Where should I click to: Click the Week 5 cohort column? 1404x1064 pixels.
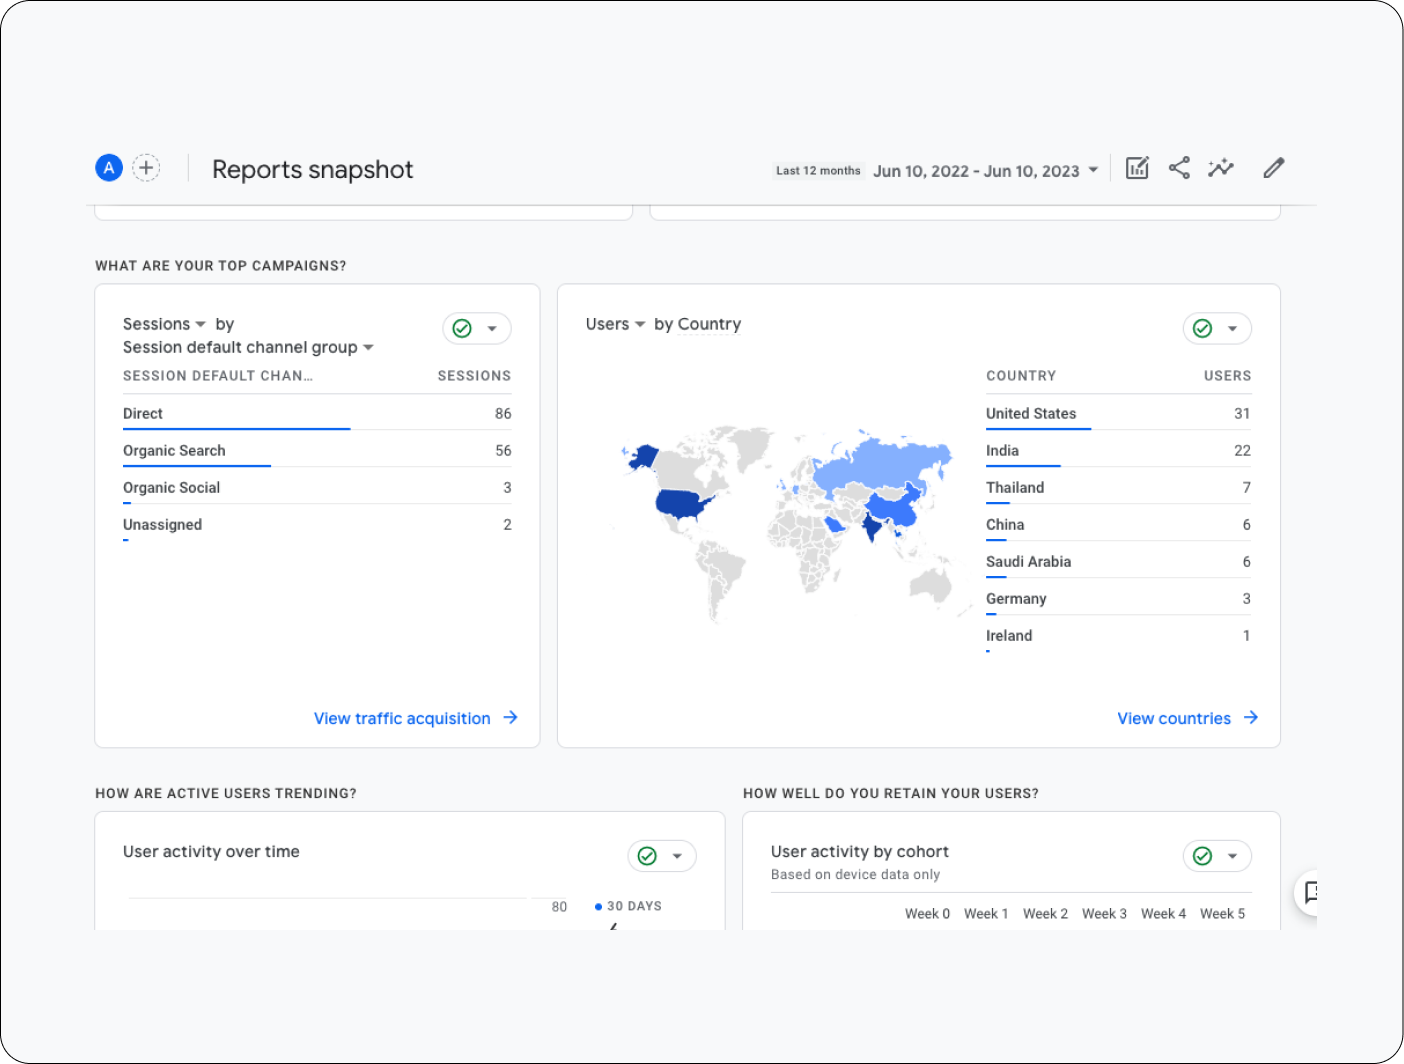1222,914
